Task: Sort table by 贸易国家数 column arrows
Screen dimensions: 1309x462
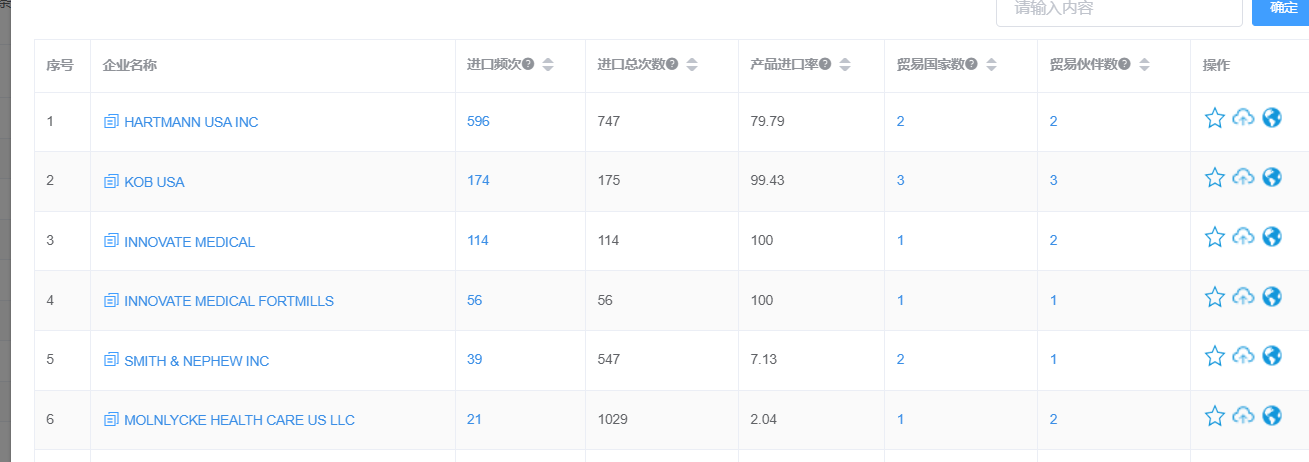Action: point(991,65)
